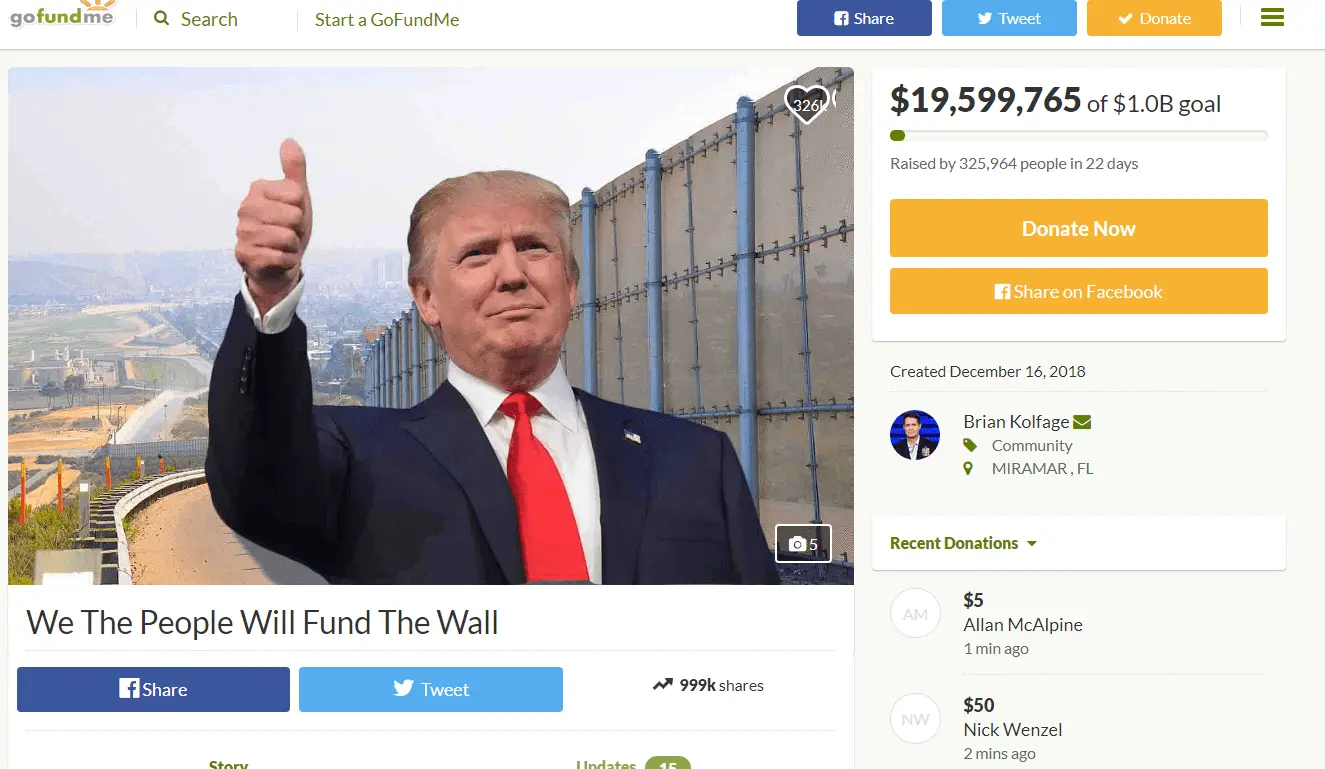This screenshot has width=1325, height=769.
Task: Click the Community tag icon
Action: click(969, 445)
